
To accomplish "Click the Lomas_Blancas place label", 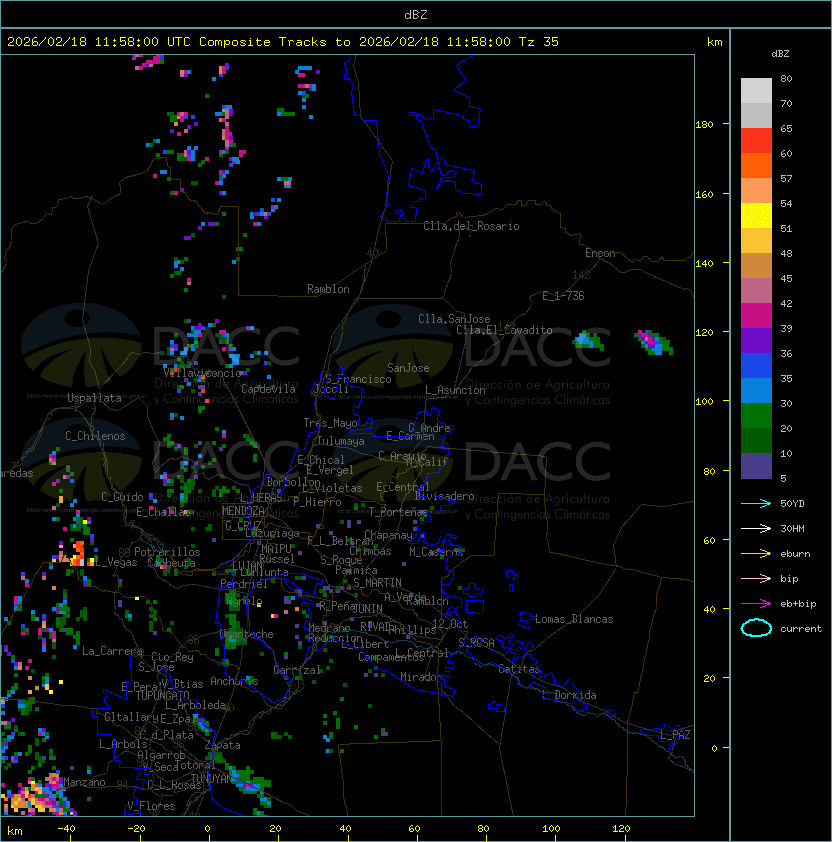I will tap(574, 619).
